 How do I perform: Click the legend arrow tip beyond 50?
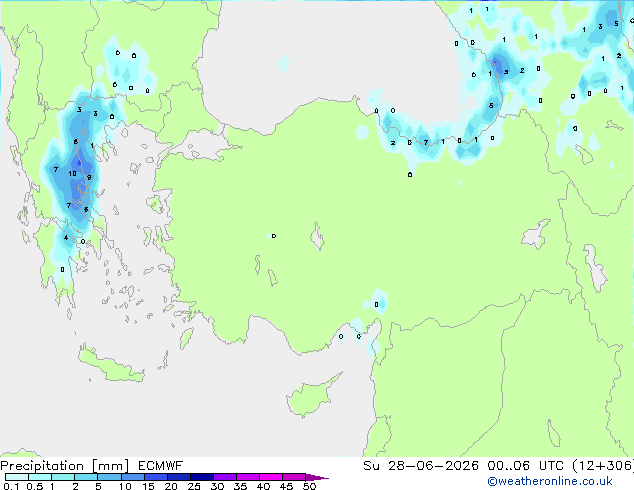317,477
